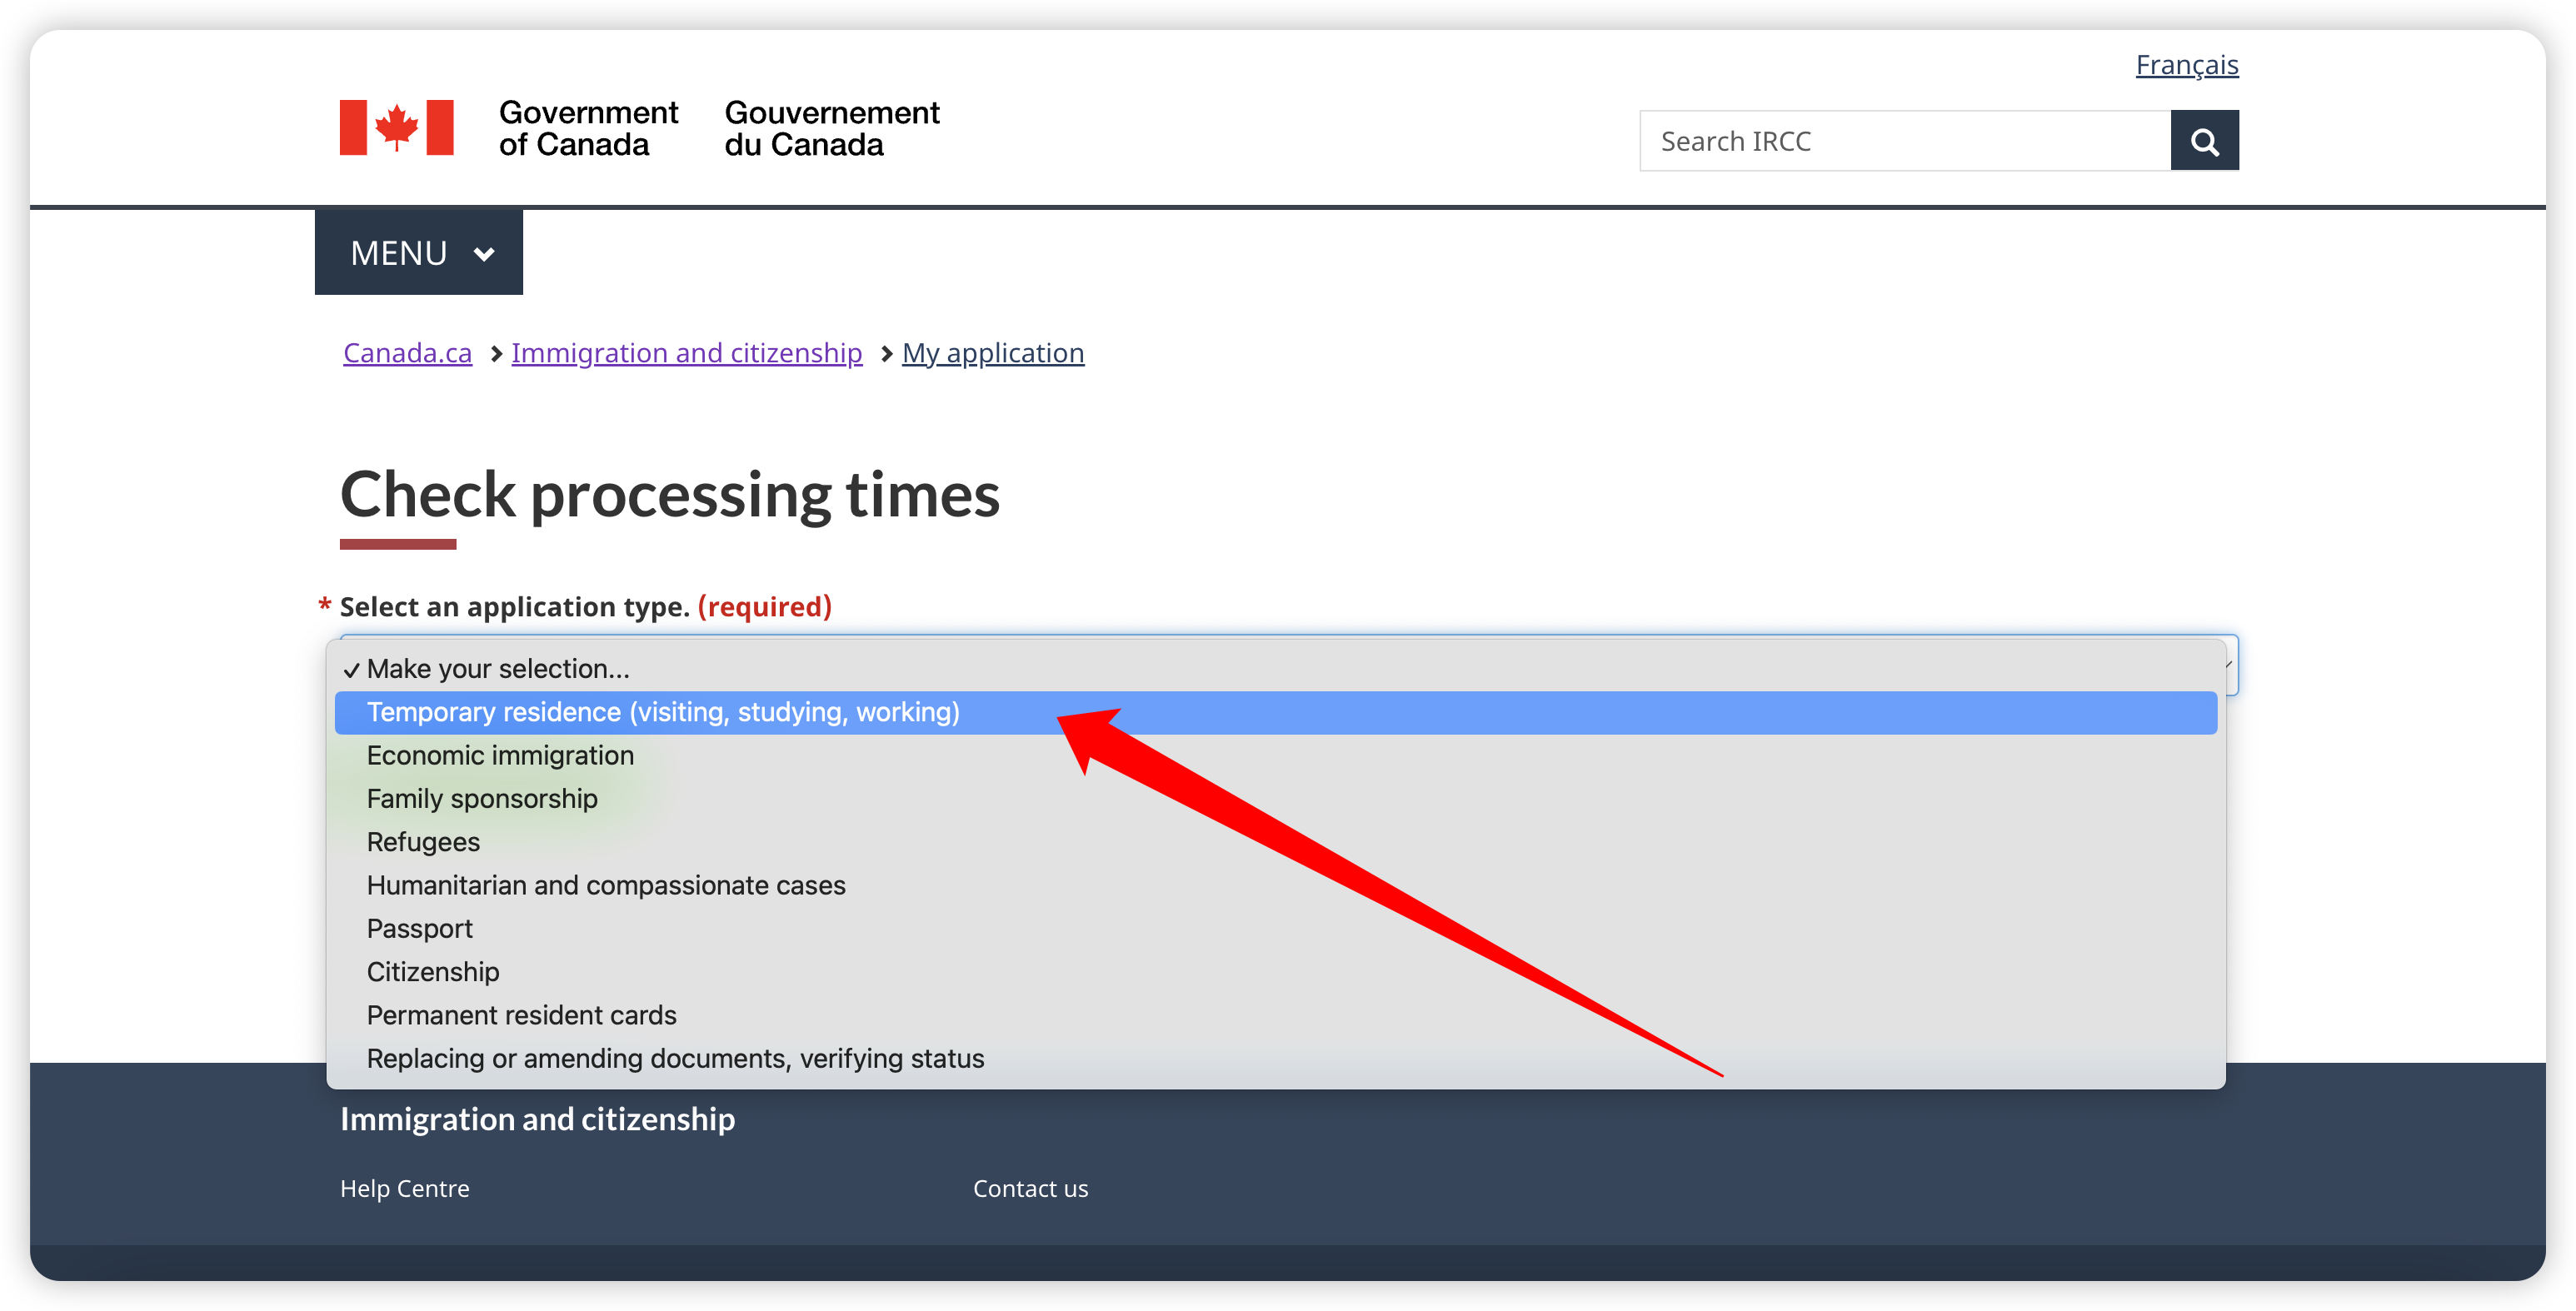Open the My application breadcrumb
This screenshot has height=1311, width=2576.
click(x=993, y=353)
